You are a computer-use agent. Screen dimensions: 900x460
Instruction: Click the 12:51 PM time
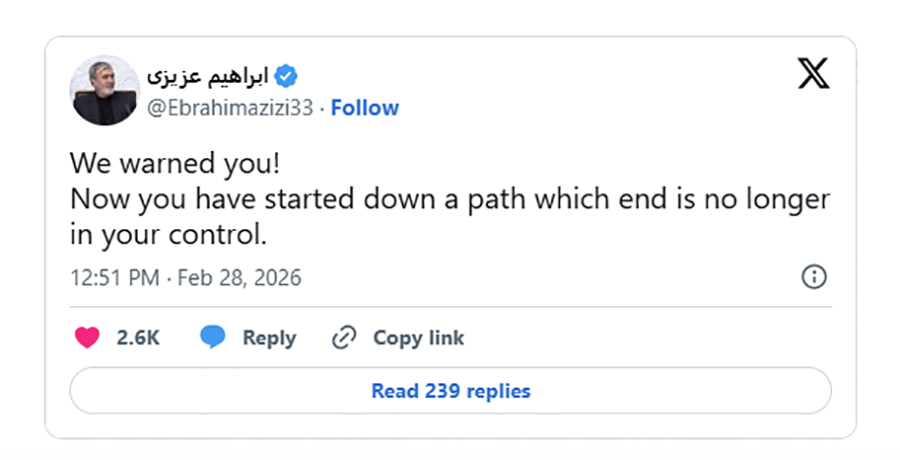click(114, 277)
